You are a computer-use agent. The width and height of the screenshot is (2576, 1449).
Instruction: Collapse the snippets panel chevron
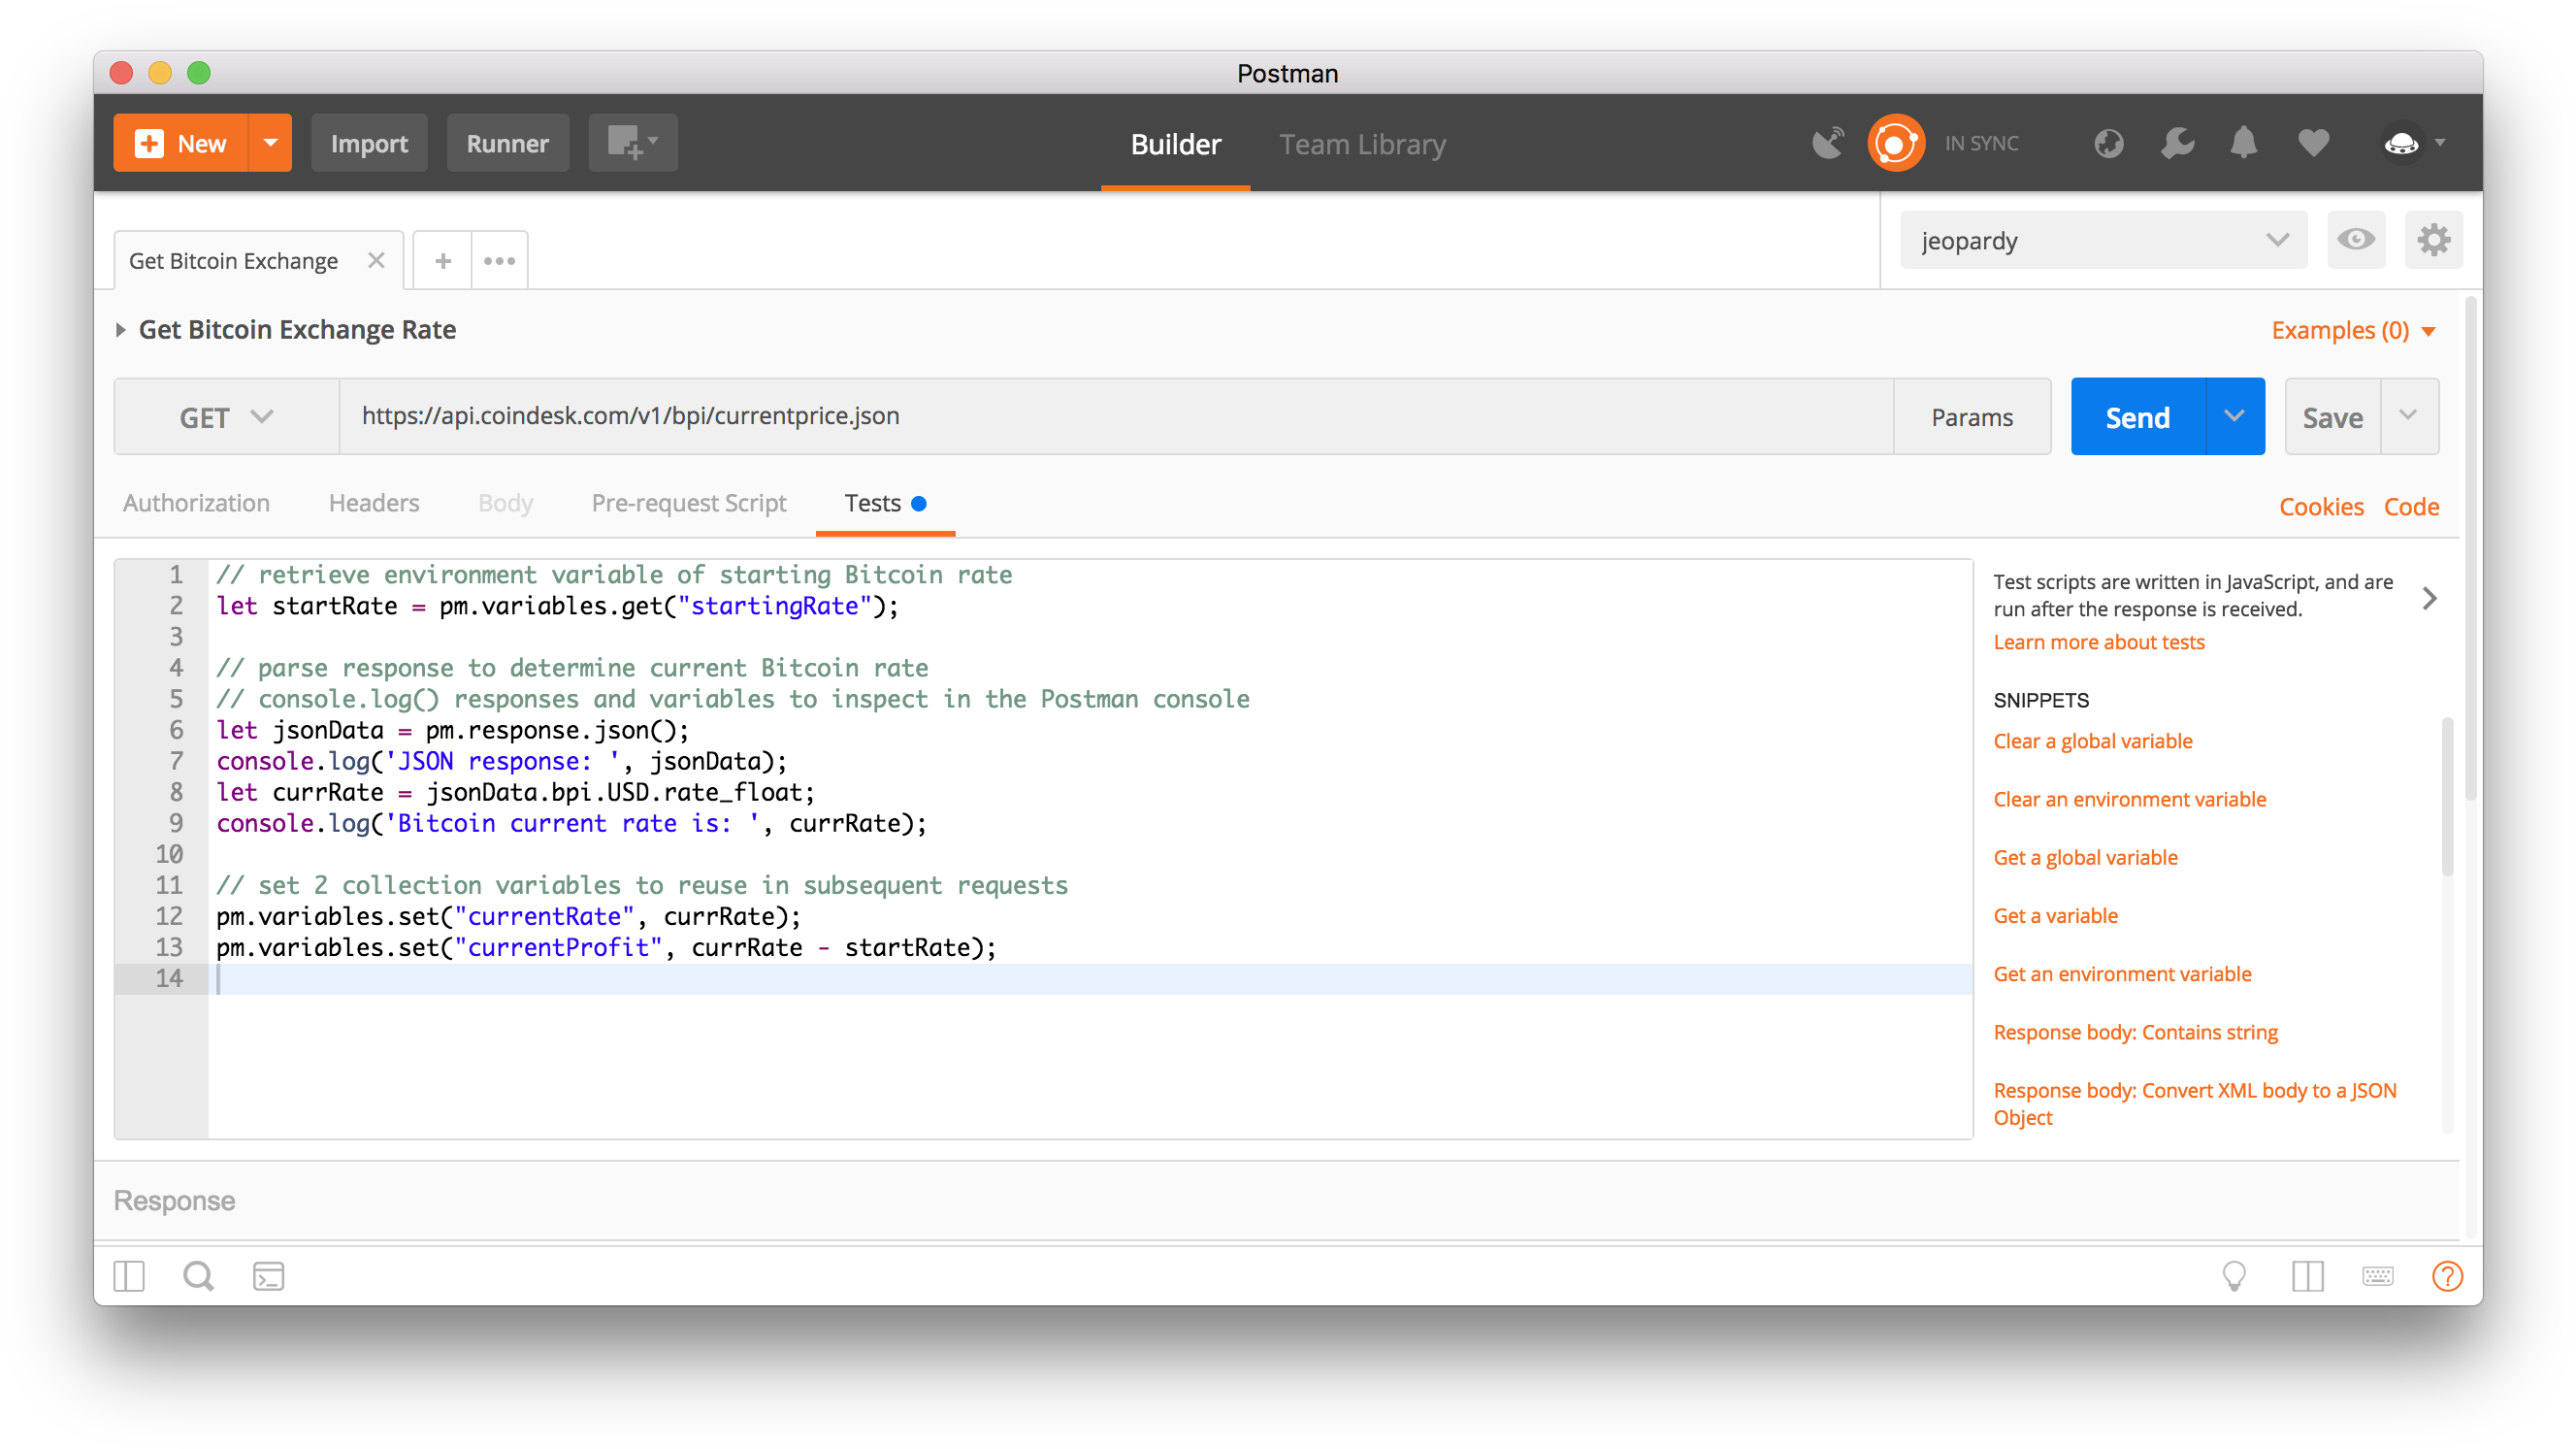(2429, 598)
